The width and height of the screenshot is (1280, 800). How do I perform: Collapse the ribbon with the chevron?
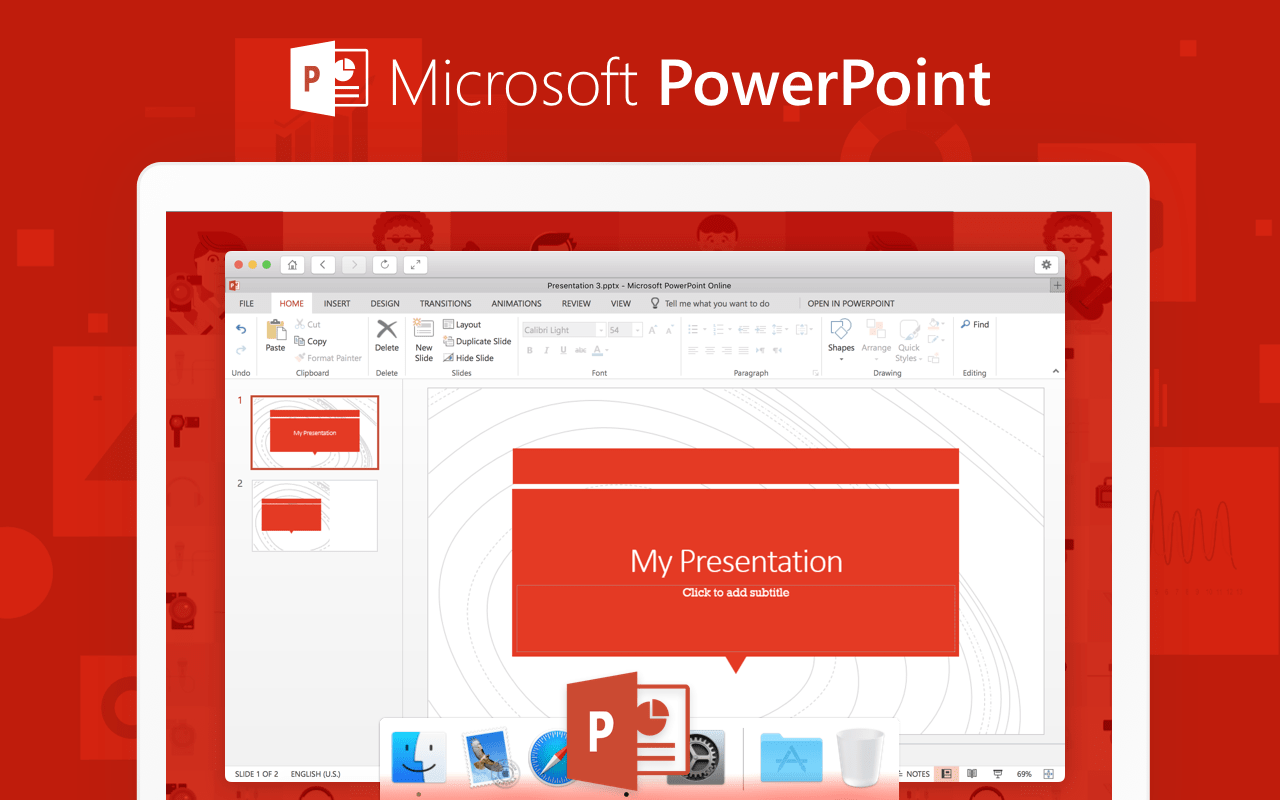1056,372
